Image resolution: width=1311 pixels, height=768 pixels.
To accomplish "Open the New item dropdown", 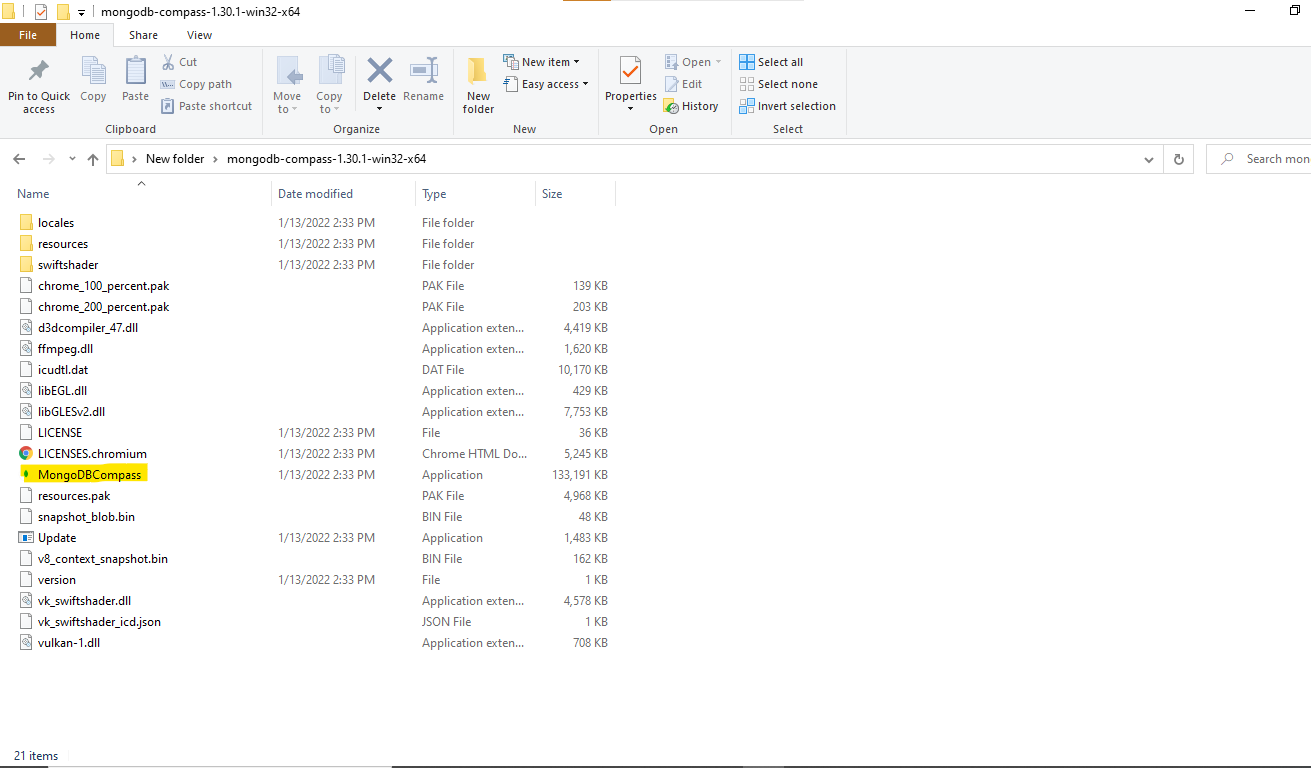I will point(541,62).
